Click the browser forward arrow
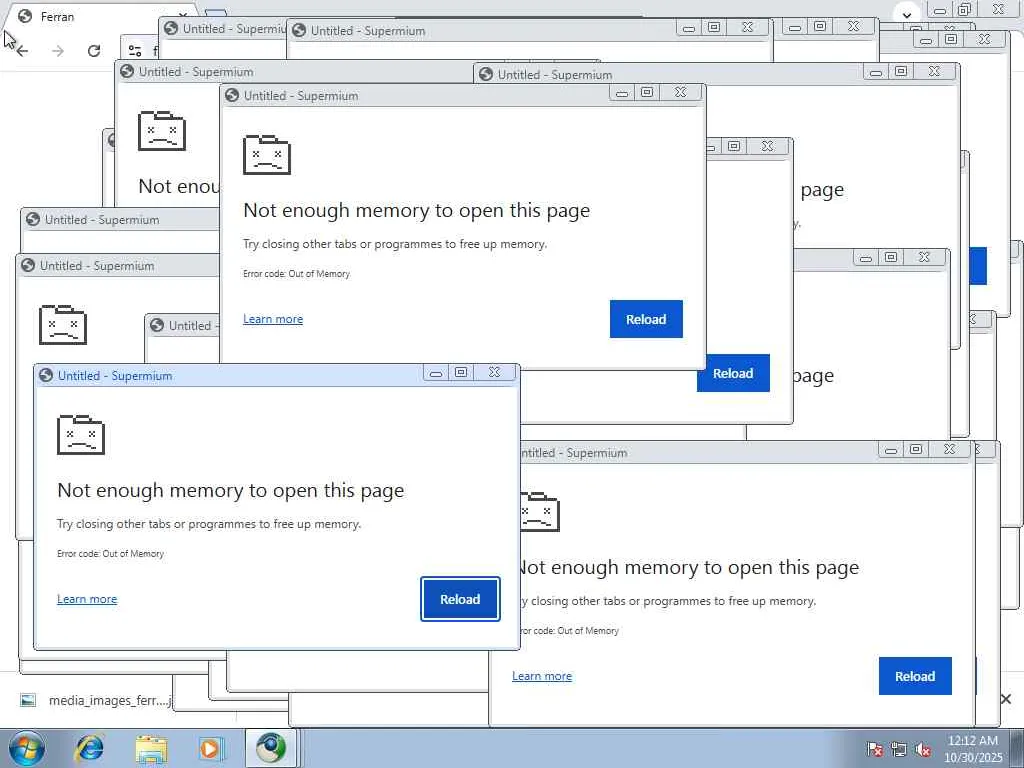Image resolution: width=1024 pixels, height=768 pixels. (x=58, y=51)
